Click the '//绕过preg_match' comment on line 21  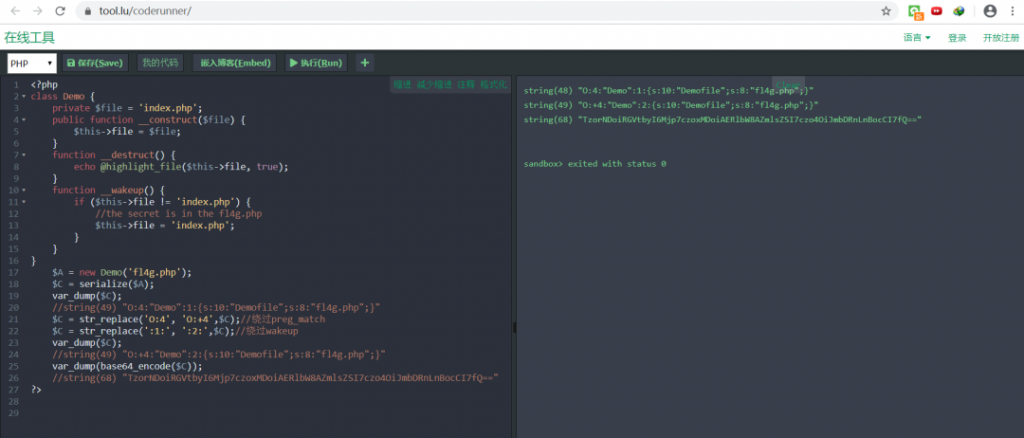(283, 319)
